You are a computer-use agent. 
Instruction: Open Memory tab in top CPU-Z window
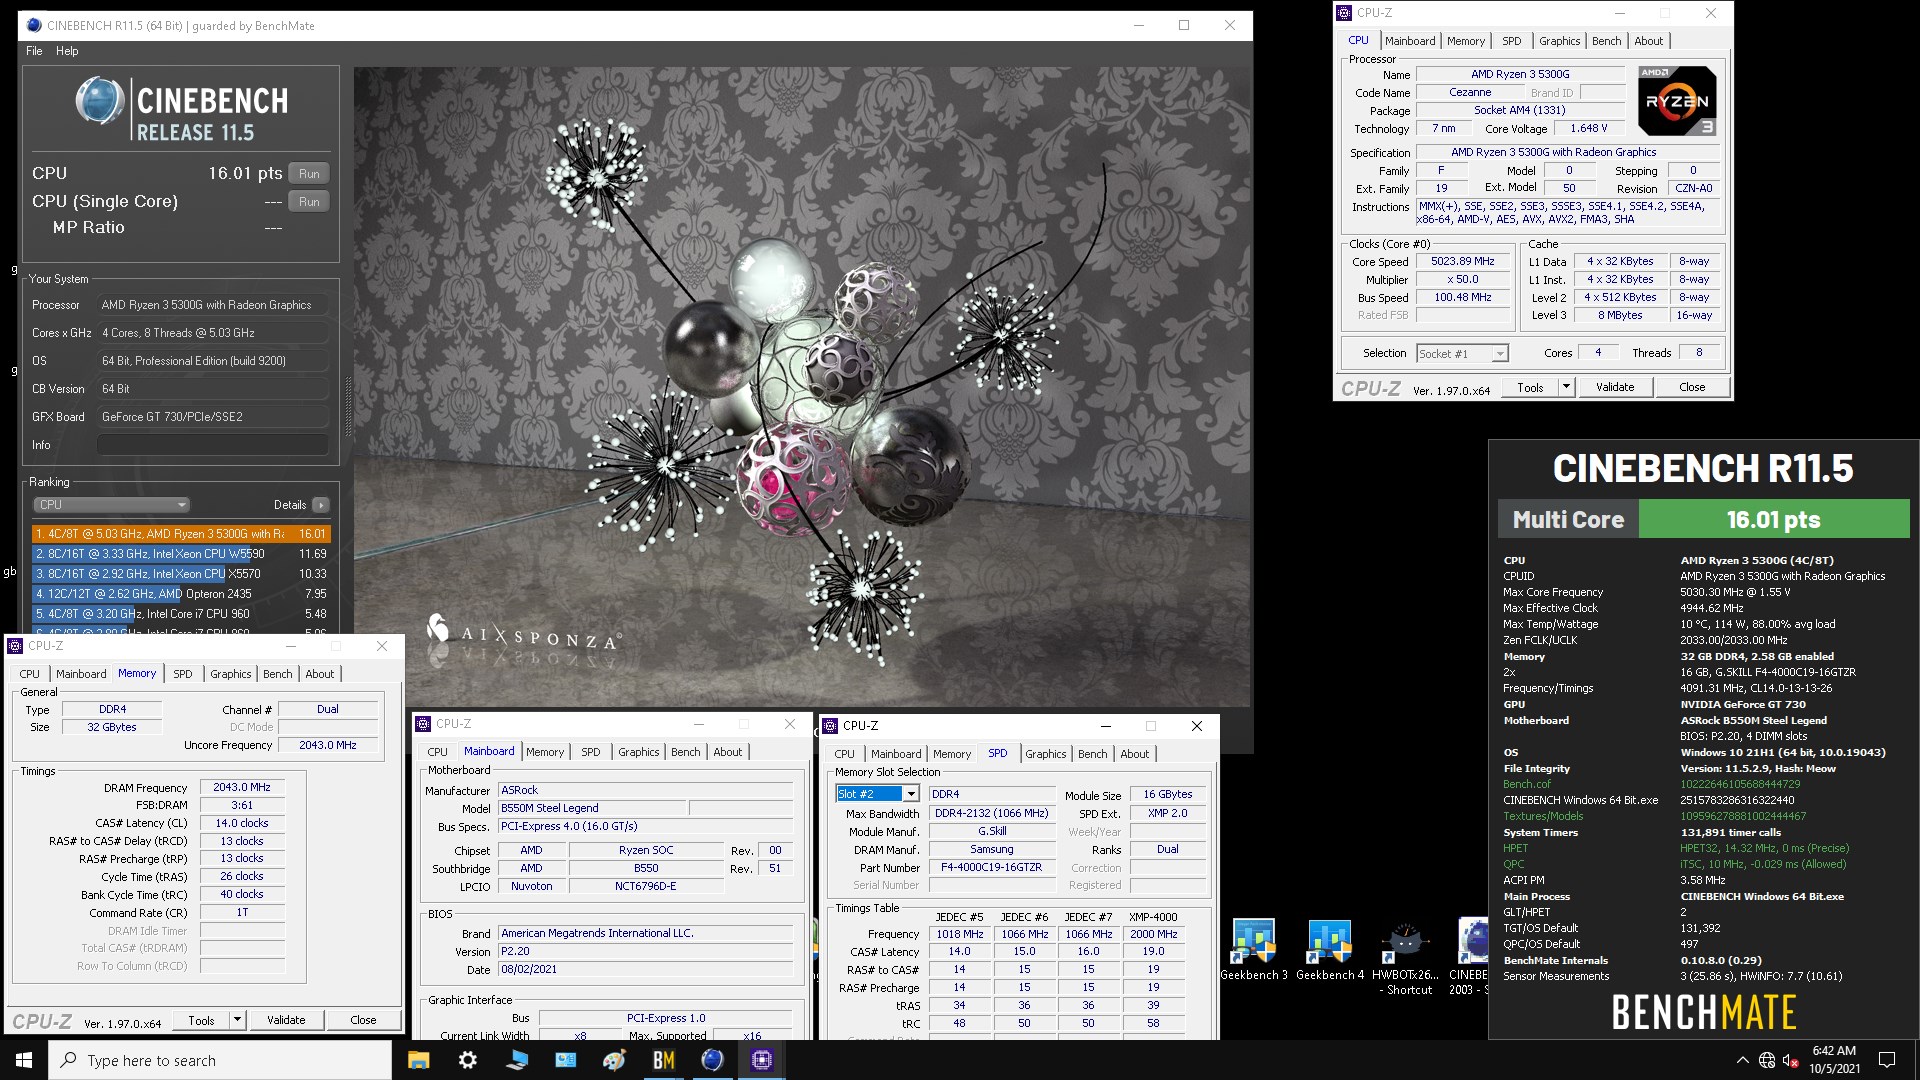pyautogui.click(x=1466, y=41)
